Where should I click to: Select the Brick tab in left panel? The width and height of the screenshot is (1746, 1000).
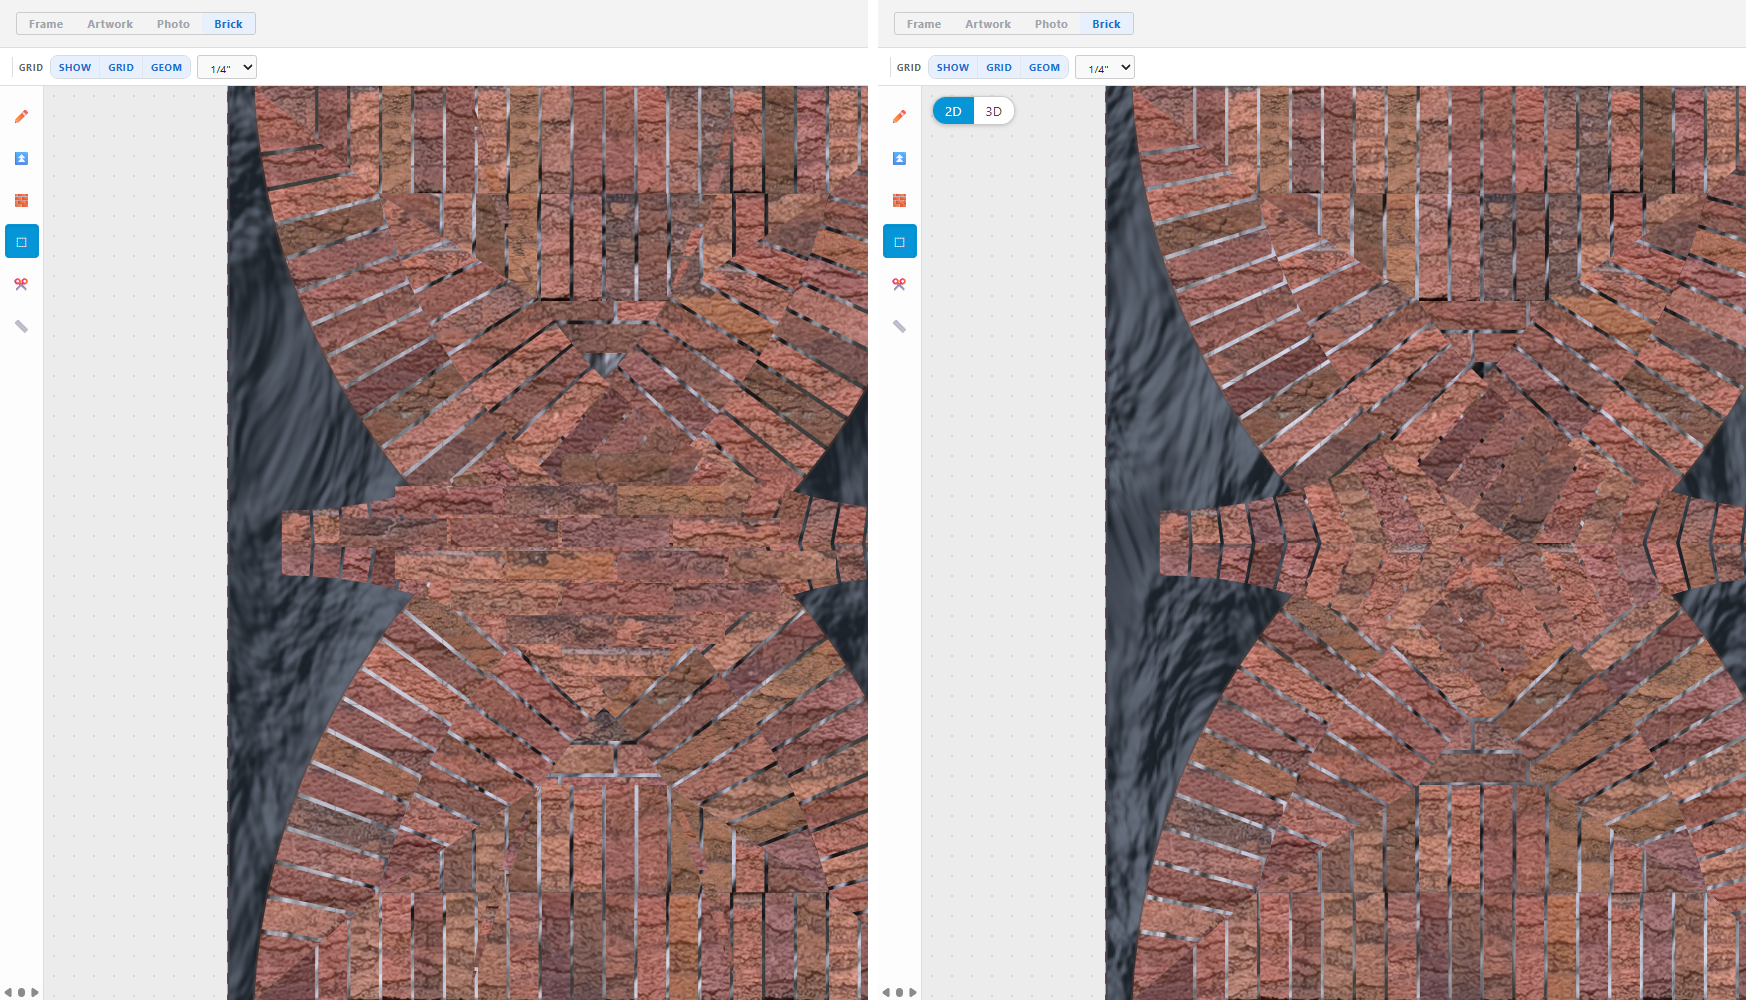point(228,24)
